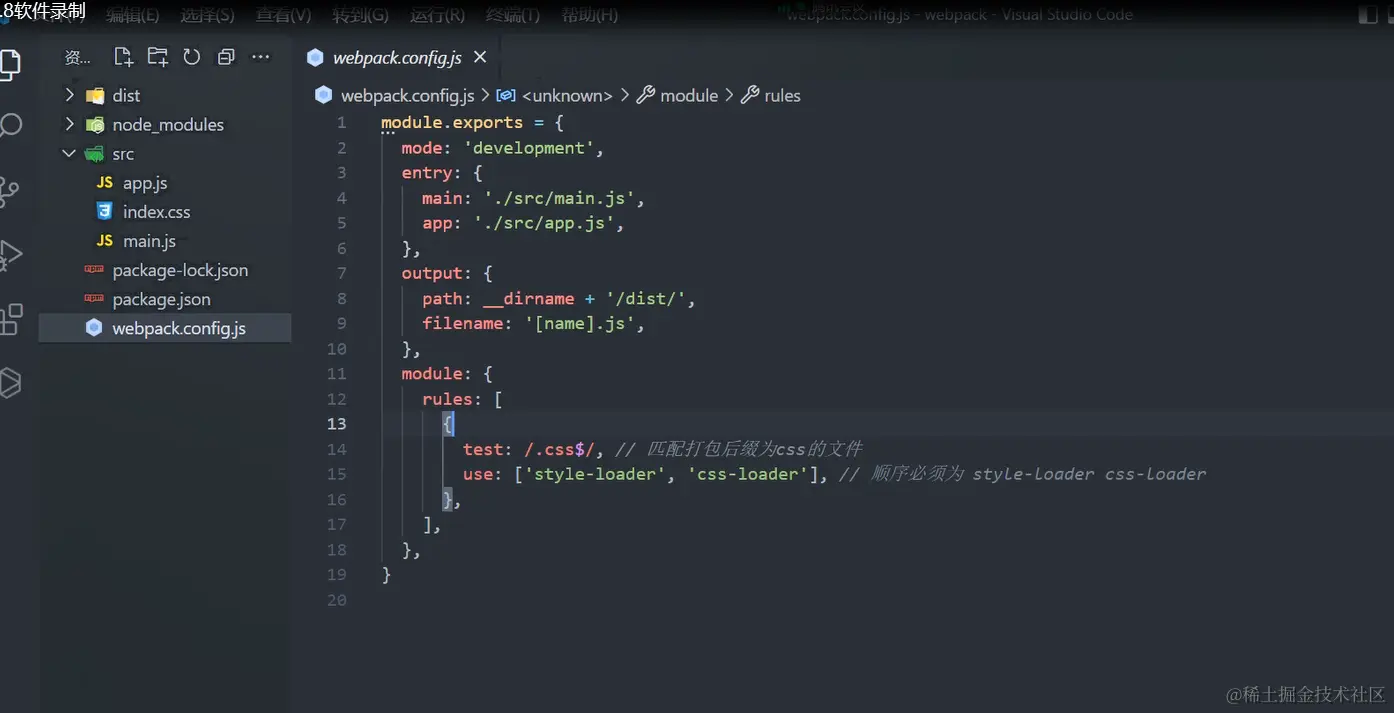Create a new folder in Explorer
Screen dimensions: 1394x713
point(158,57)
